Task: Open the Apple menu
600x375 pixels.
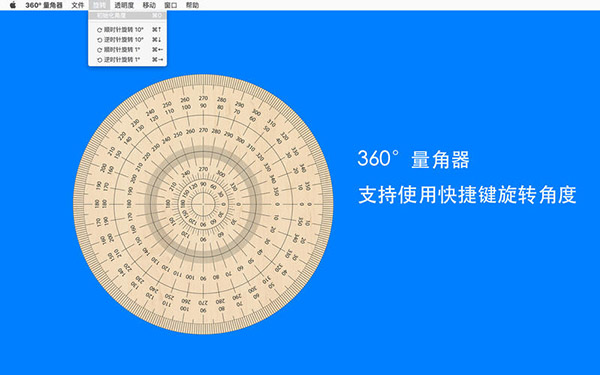Action: (x=13, y=5)
